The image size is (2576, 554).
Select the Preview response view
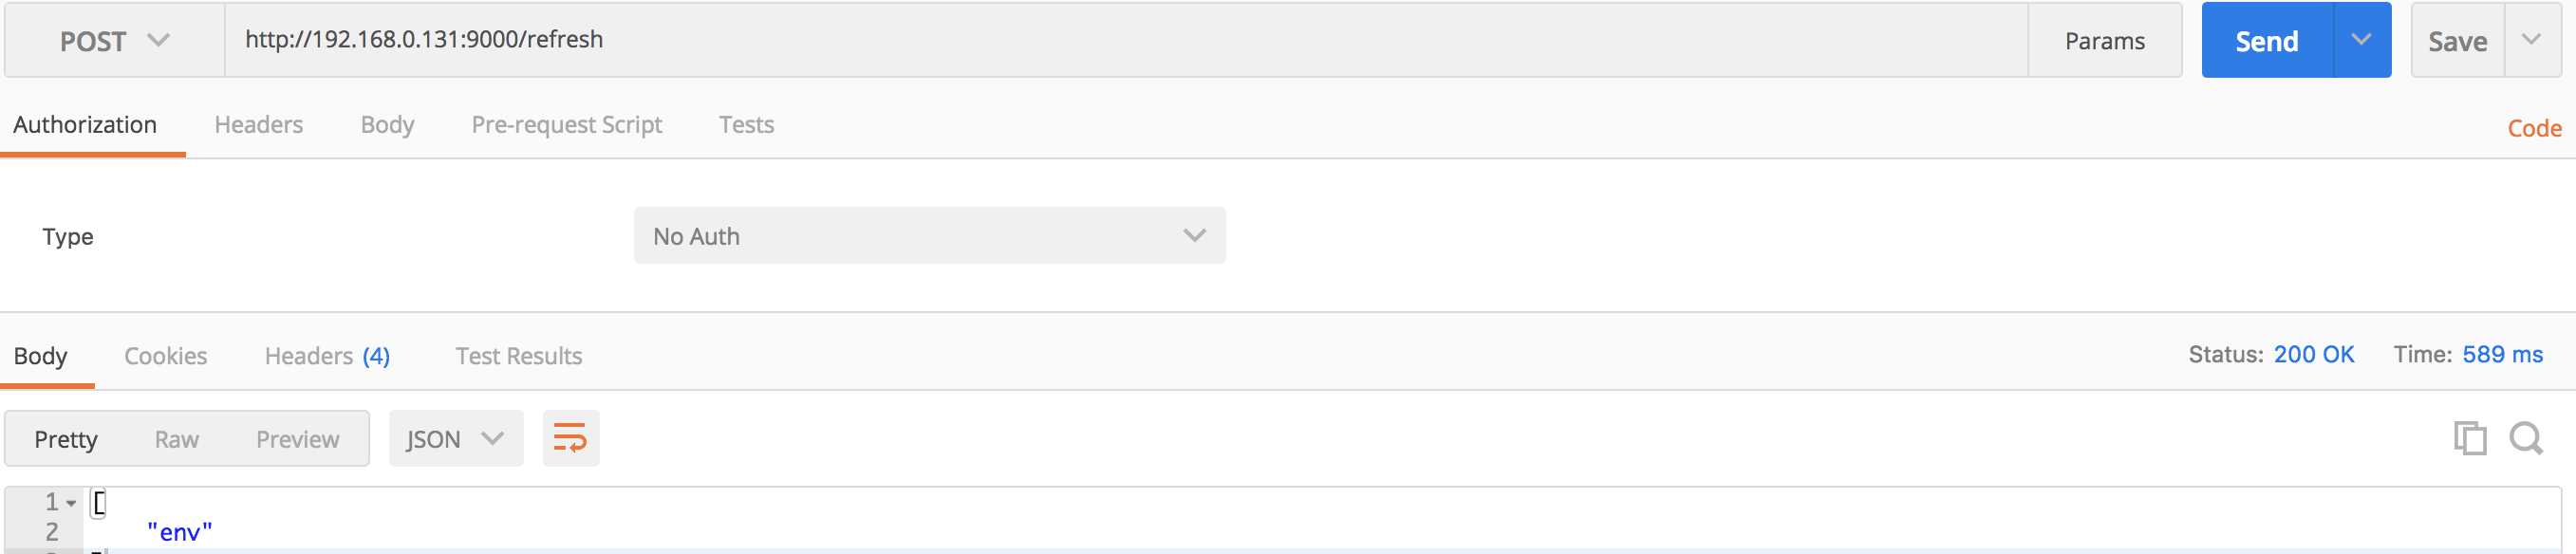(297, 439)
